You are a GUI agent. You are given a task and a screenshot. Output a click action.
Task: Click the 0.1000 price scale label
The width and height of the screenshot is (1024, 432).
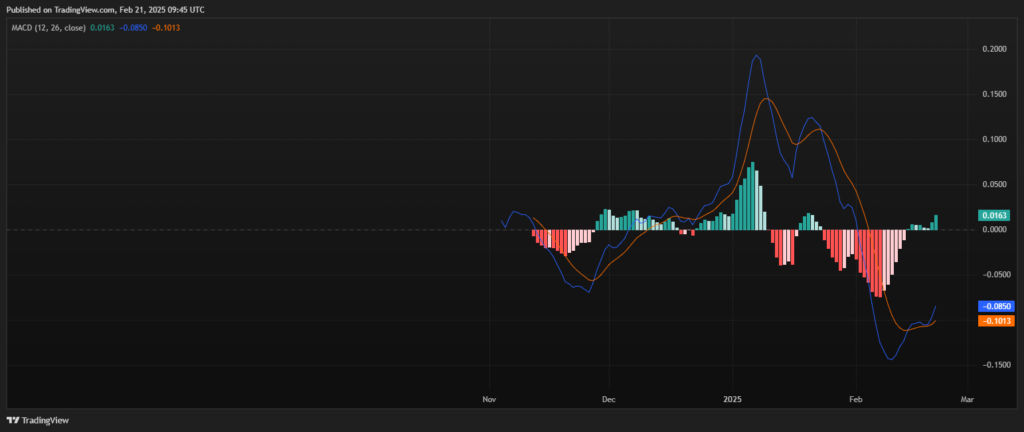[x=995, y=140]
